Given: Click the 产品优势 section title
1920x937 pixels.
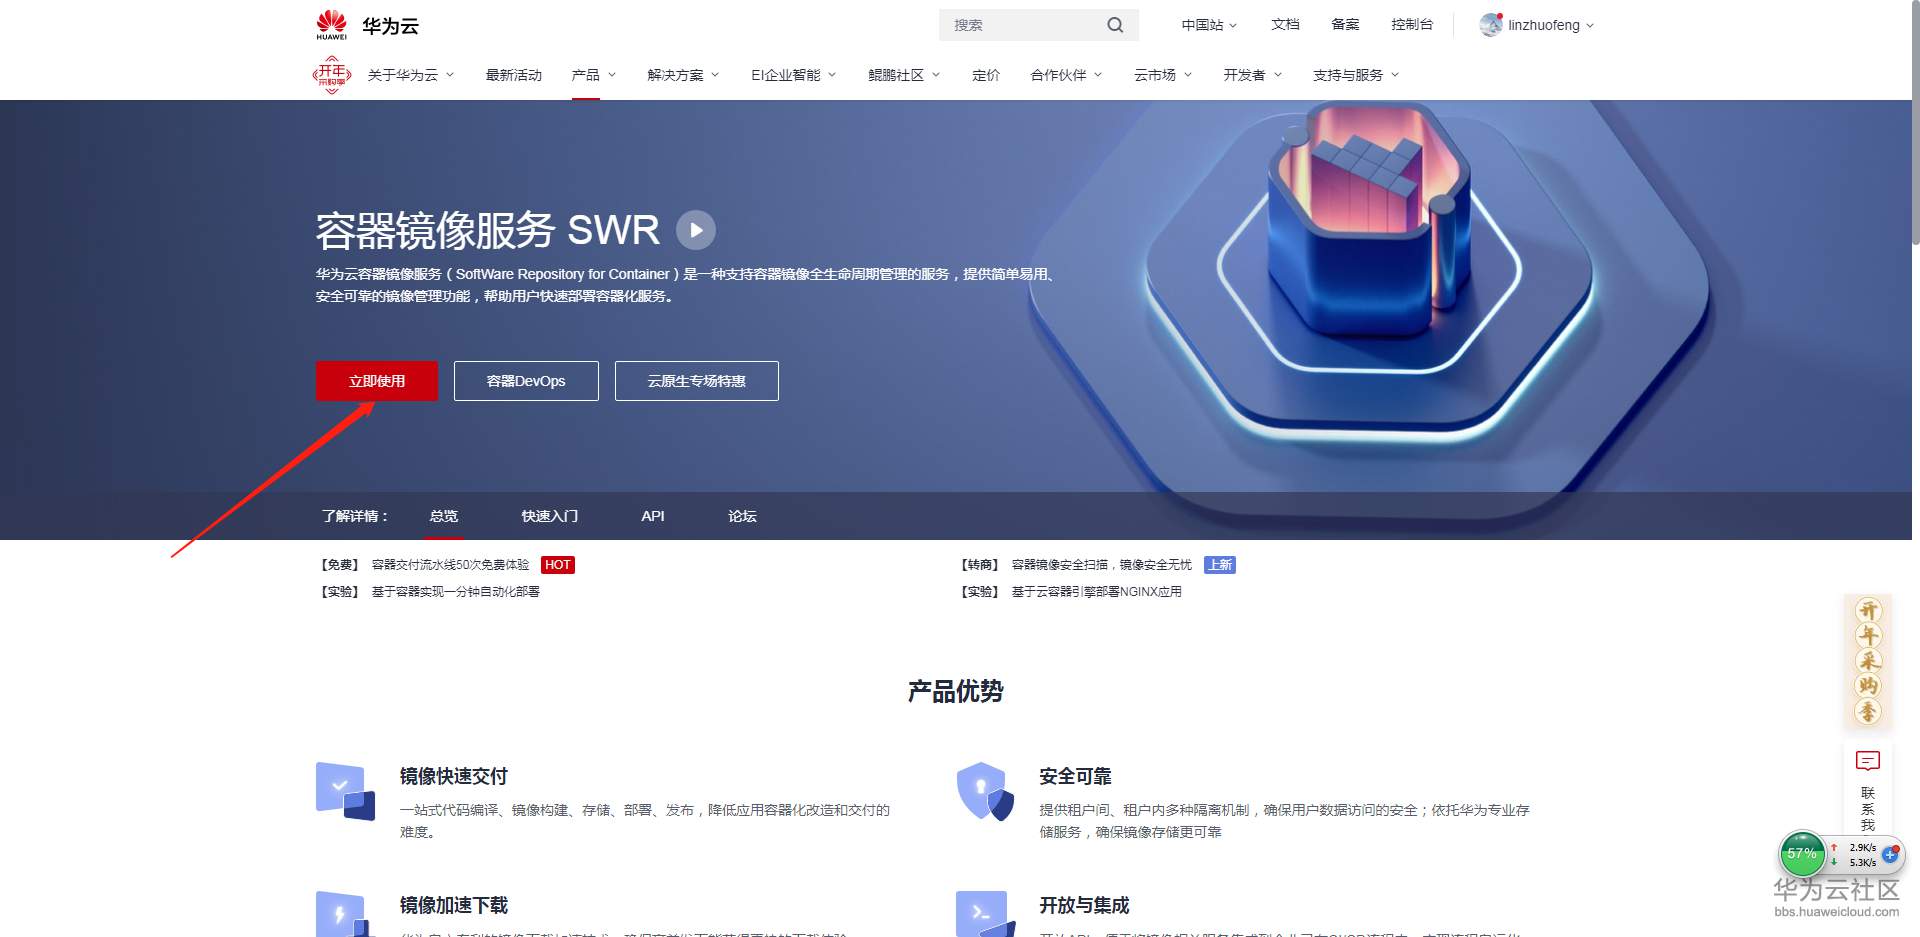Looking at the screenshot, I should pyautogui.click(x=955, y=691).
